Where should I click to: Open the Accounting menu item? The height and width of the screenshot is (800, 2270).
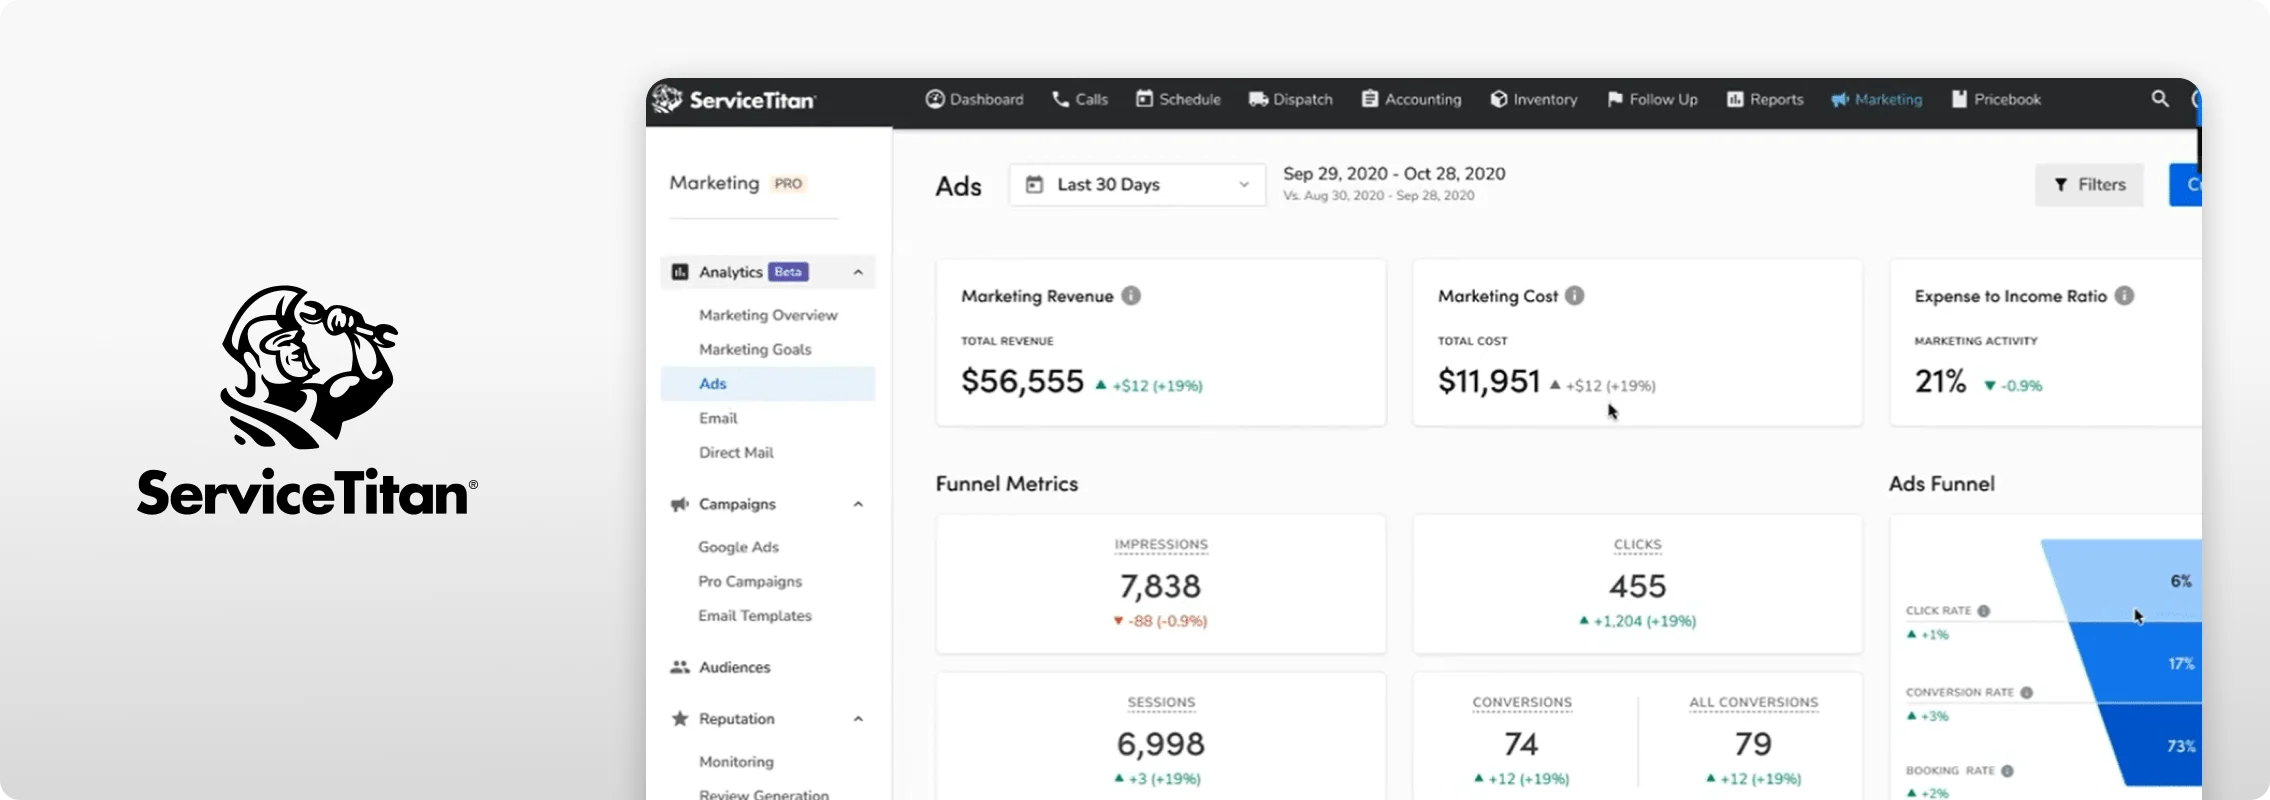click(x=1411, y=99)
